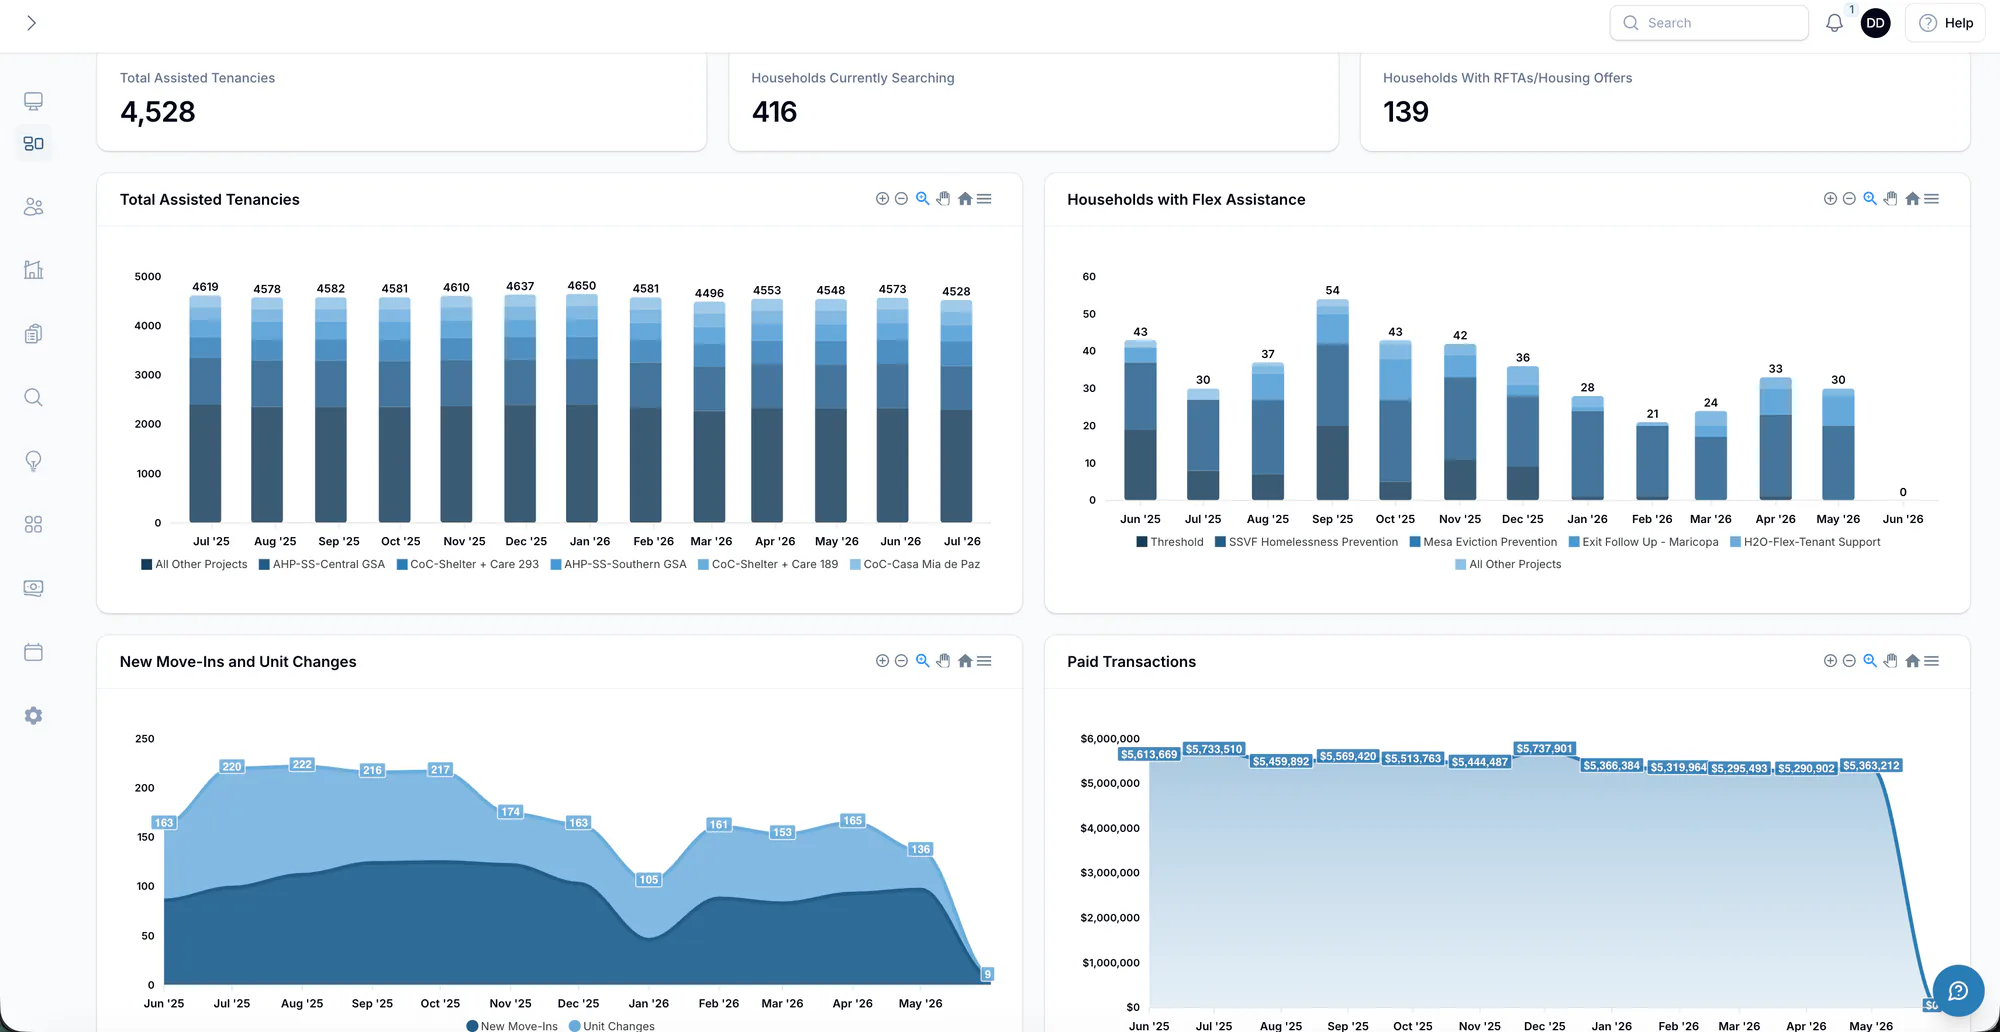
Task: Zoom out on Total Assisted Tenancies chart
Action: click(901, 199)
